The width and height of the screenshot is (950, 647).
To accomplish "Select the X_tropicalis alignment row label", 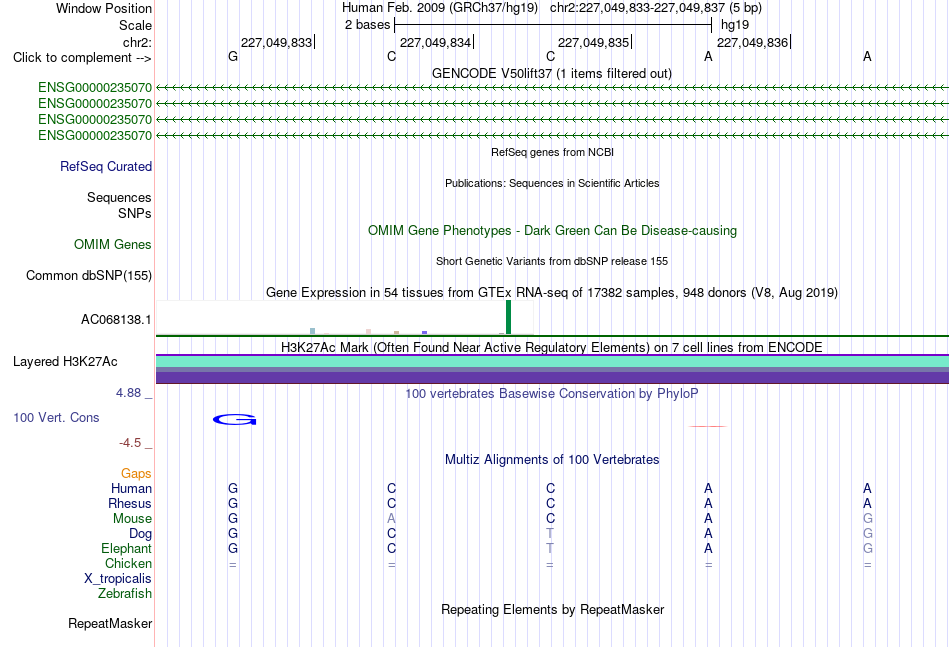I will [x=118, y=579].
